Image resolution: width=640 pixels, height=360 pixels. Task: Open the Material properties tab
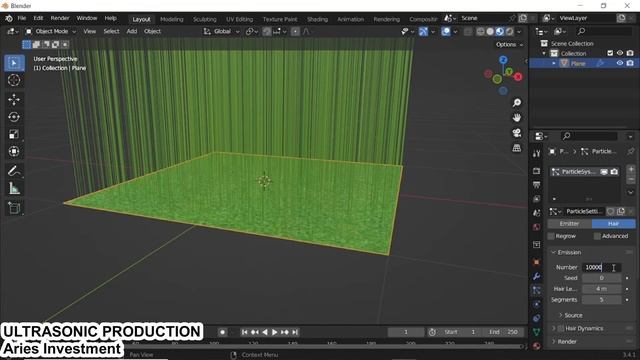(x=536, y=346)
